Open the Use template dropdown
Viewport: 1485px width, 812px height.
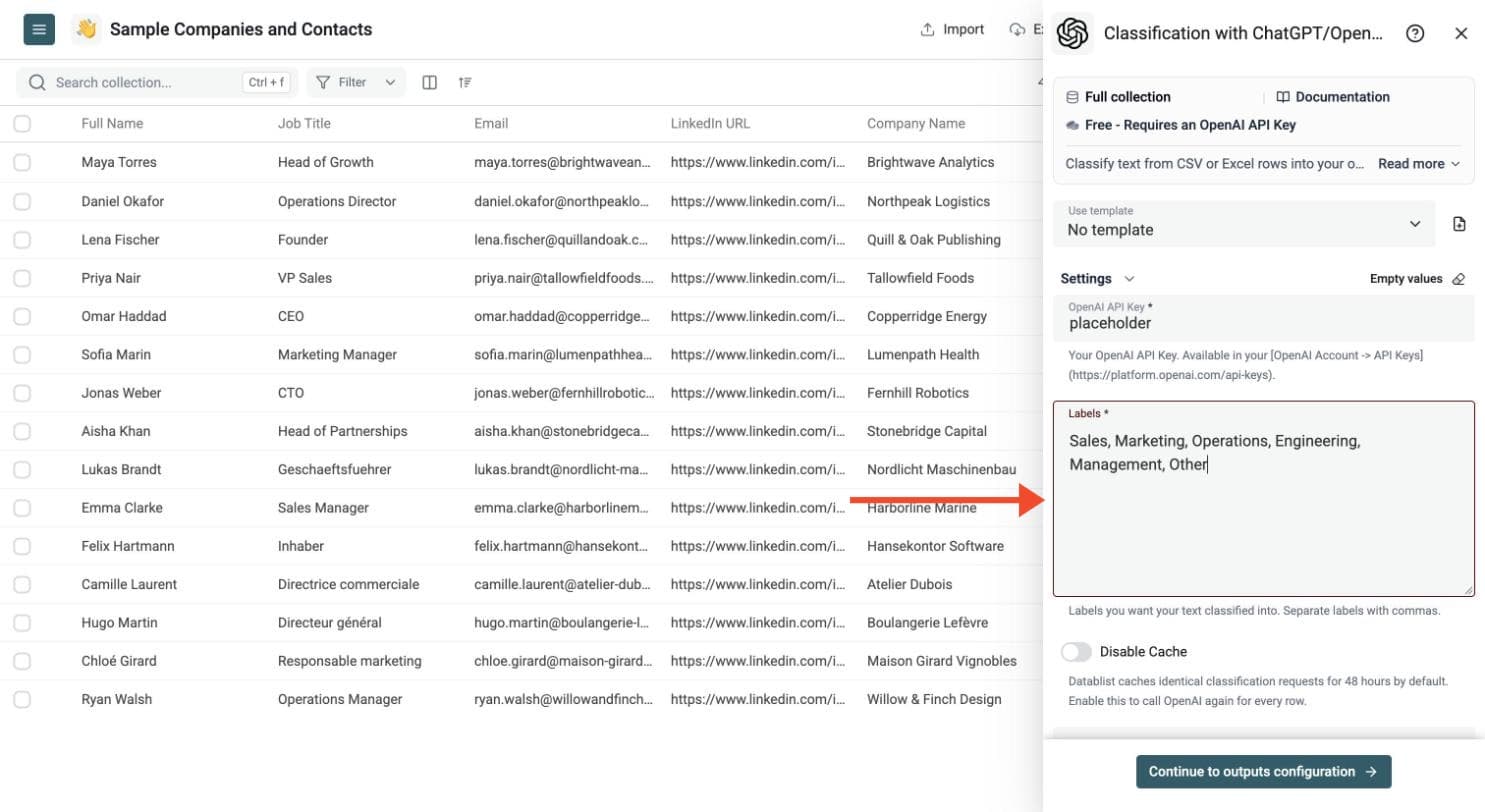click(x=1244, y=224)
